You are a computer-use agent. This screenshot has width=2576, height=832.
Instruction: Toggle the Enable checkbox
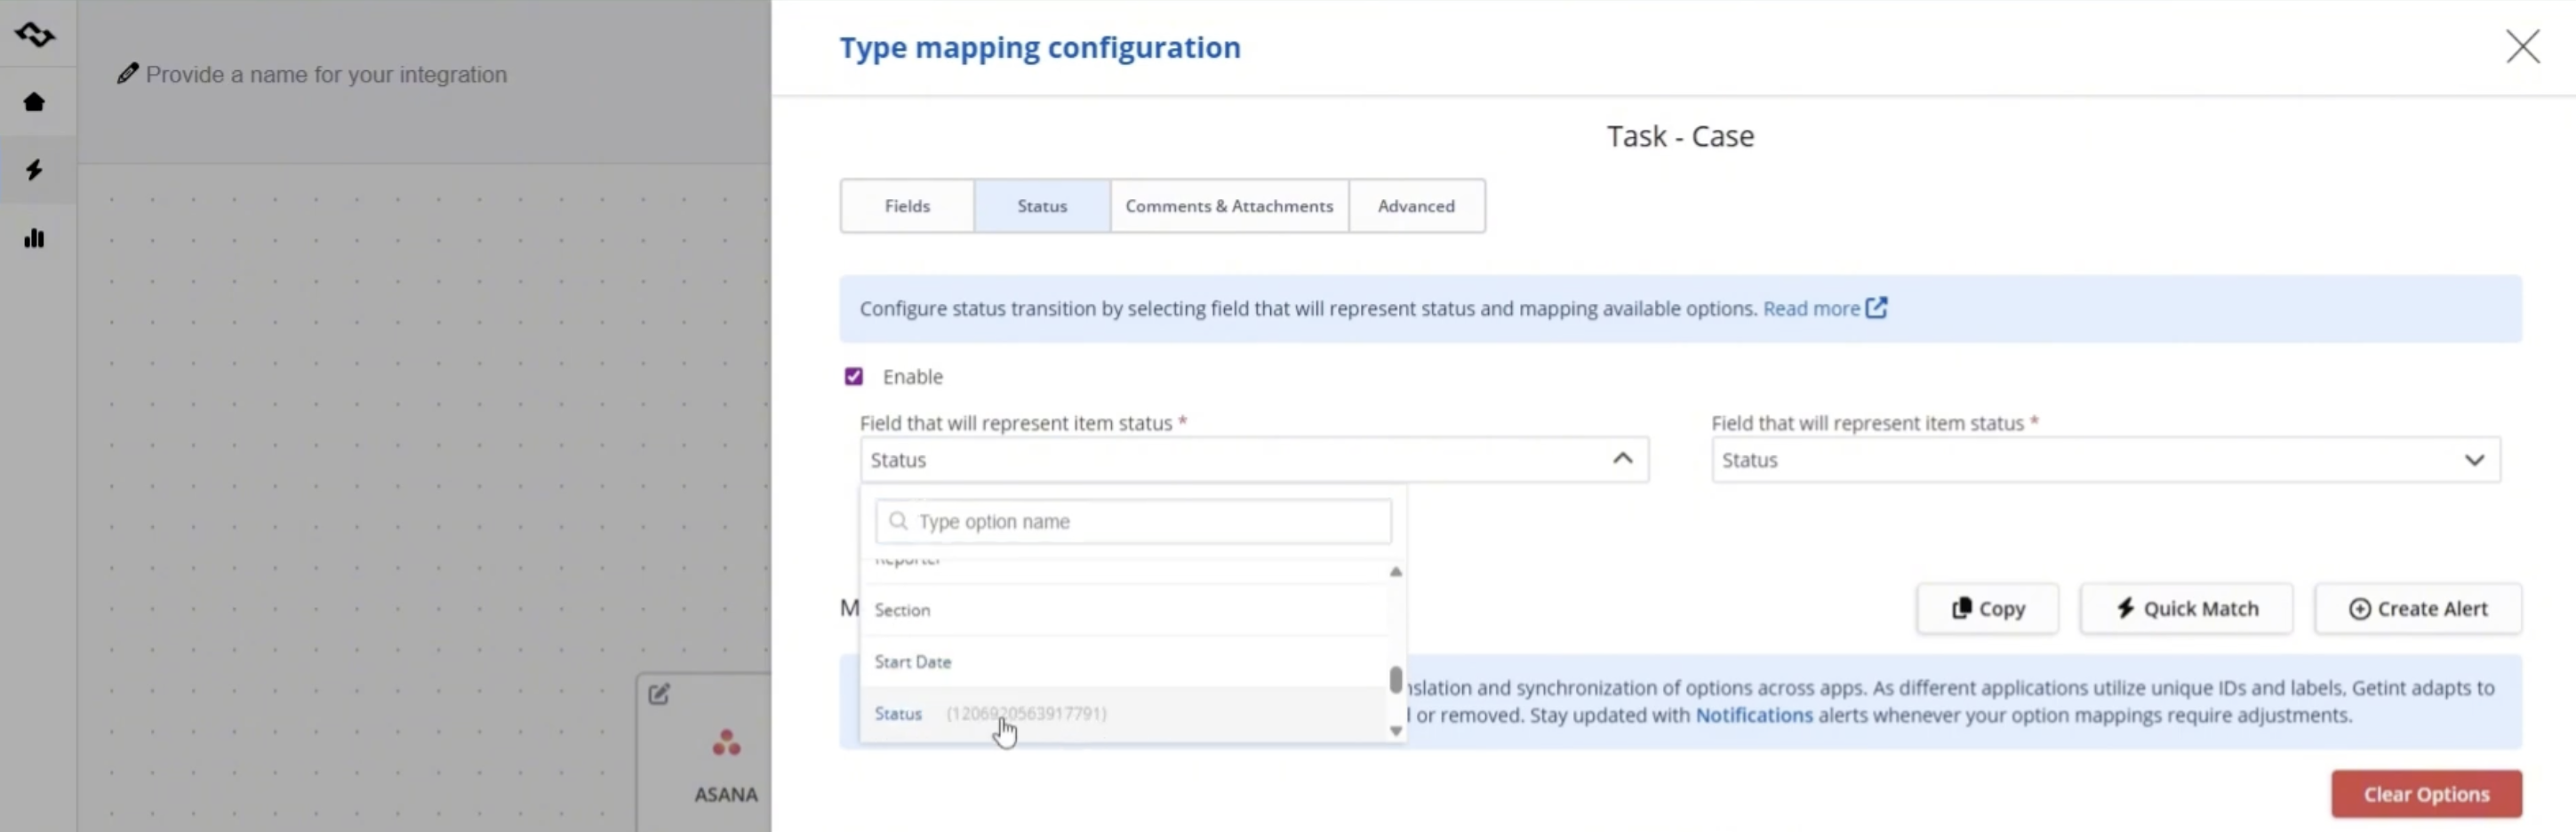tap(854, 376)
